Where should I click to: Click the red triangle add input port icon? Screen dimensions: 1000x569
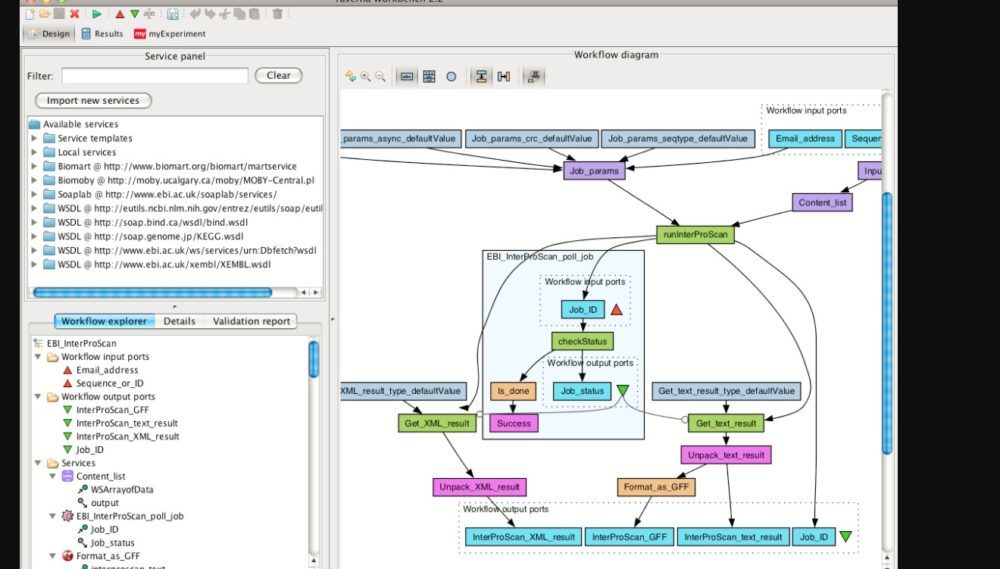(x=119, y=13)
